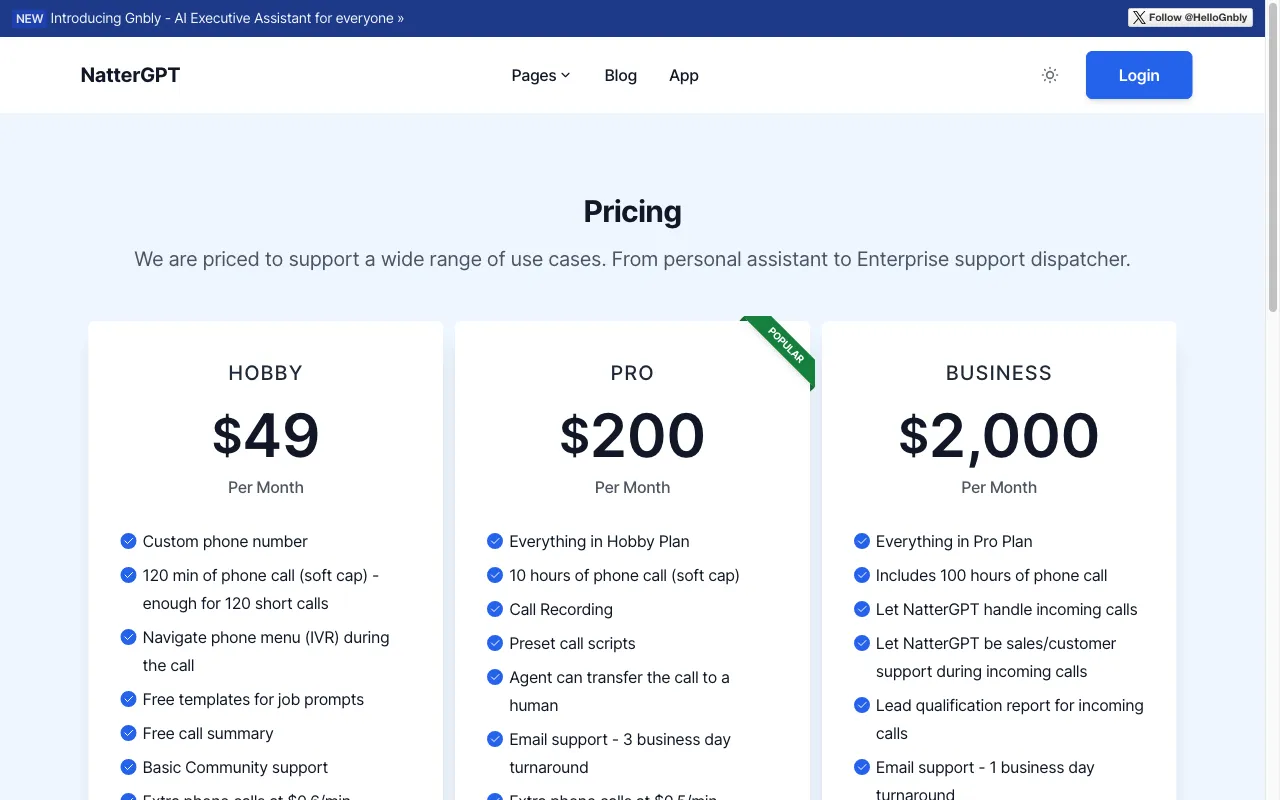Screen dimensions: 1280x800
Task: Click 'Custom phone number' feature text
Action: point(225,541)
